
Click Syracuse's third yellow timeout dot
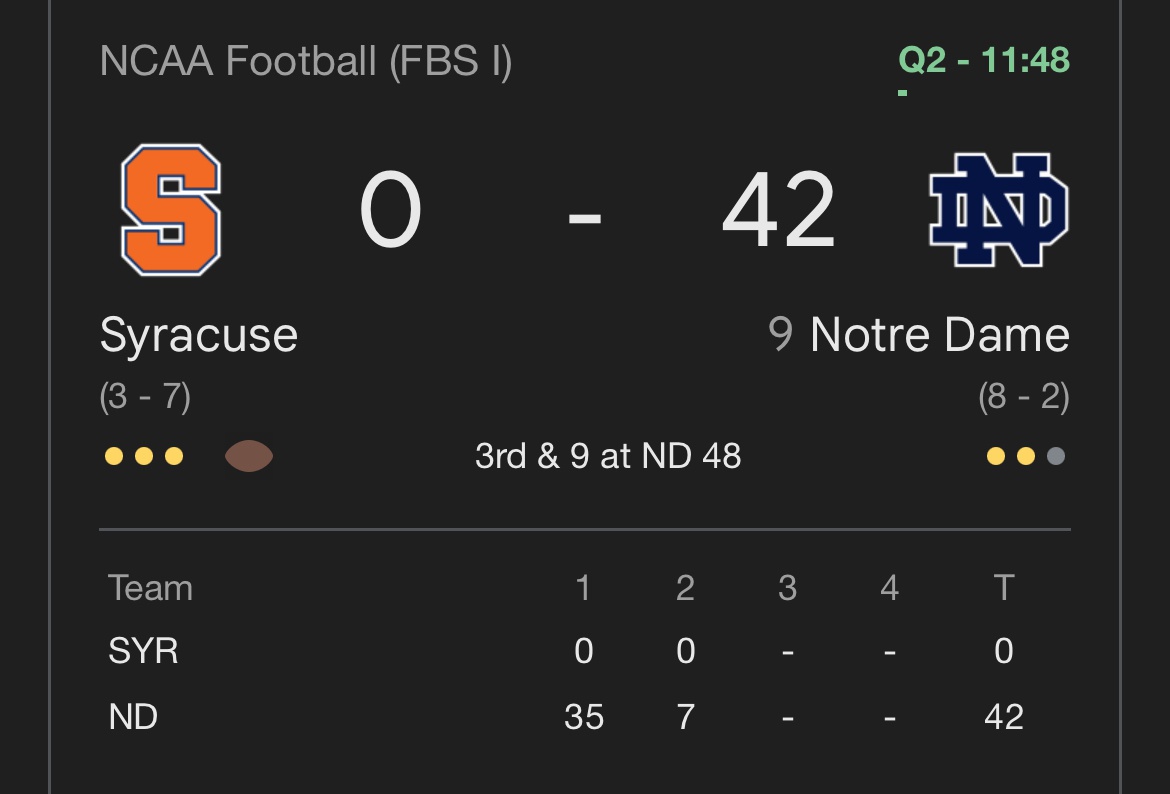tap(174, 456)
